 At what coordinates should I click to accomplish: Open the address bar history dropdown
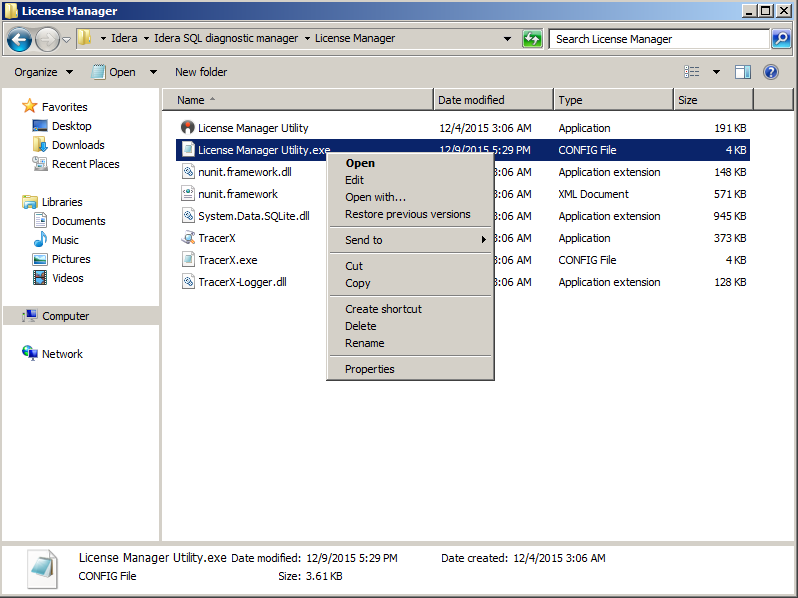click(508, 39)
